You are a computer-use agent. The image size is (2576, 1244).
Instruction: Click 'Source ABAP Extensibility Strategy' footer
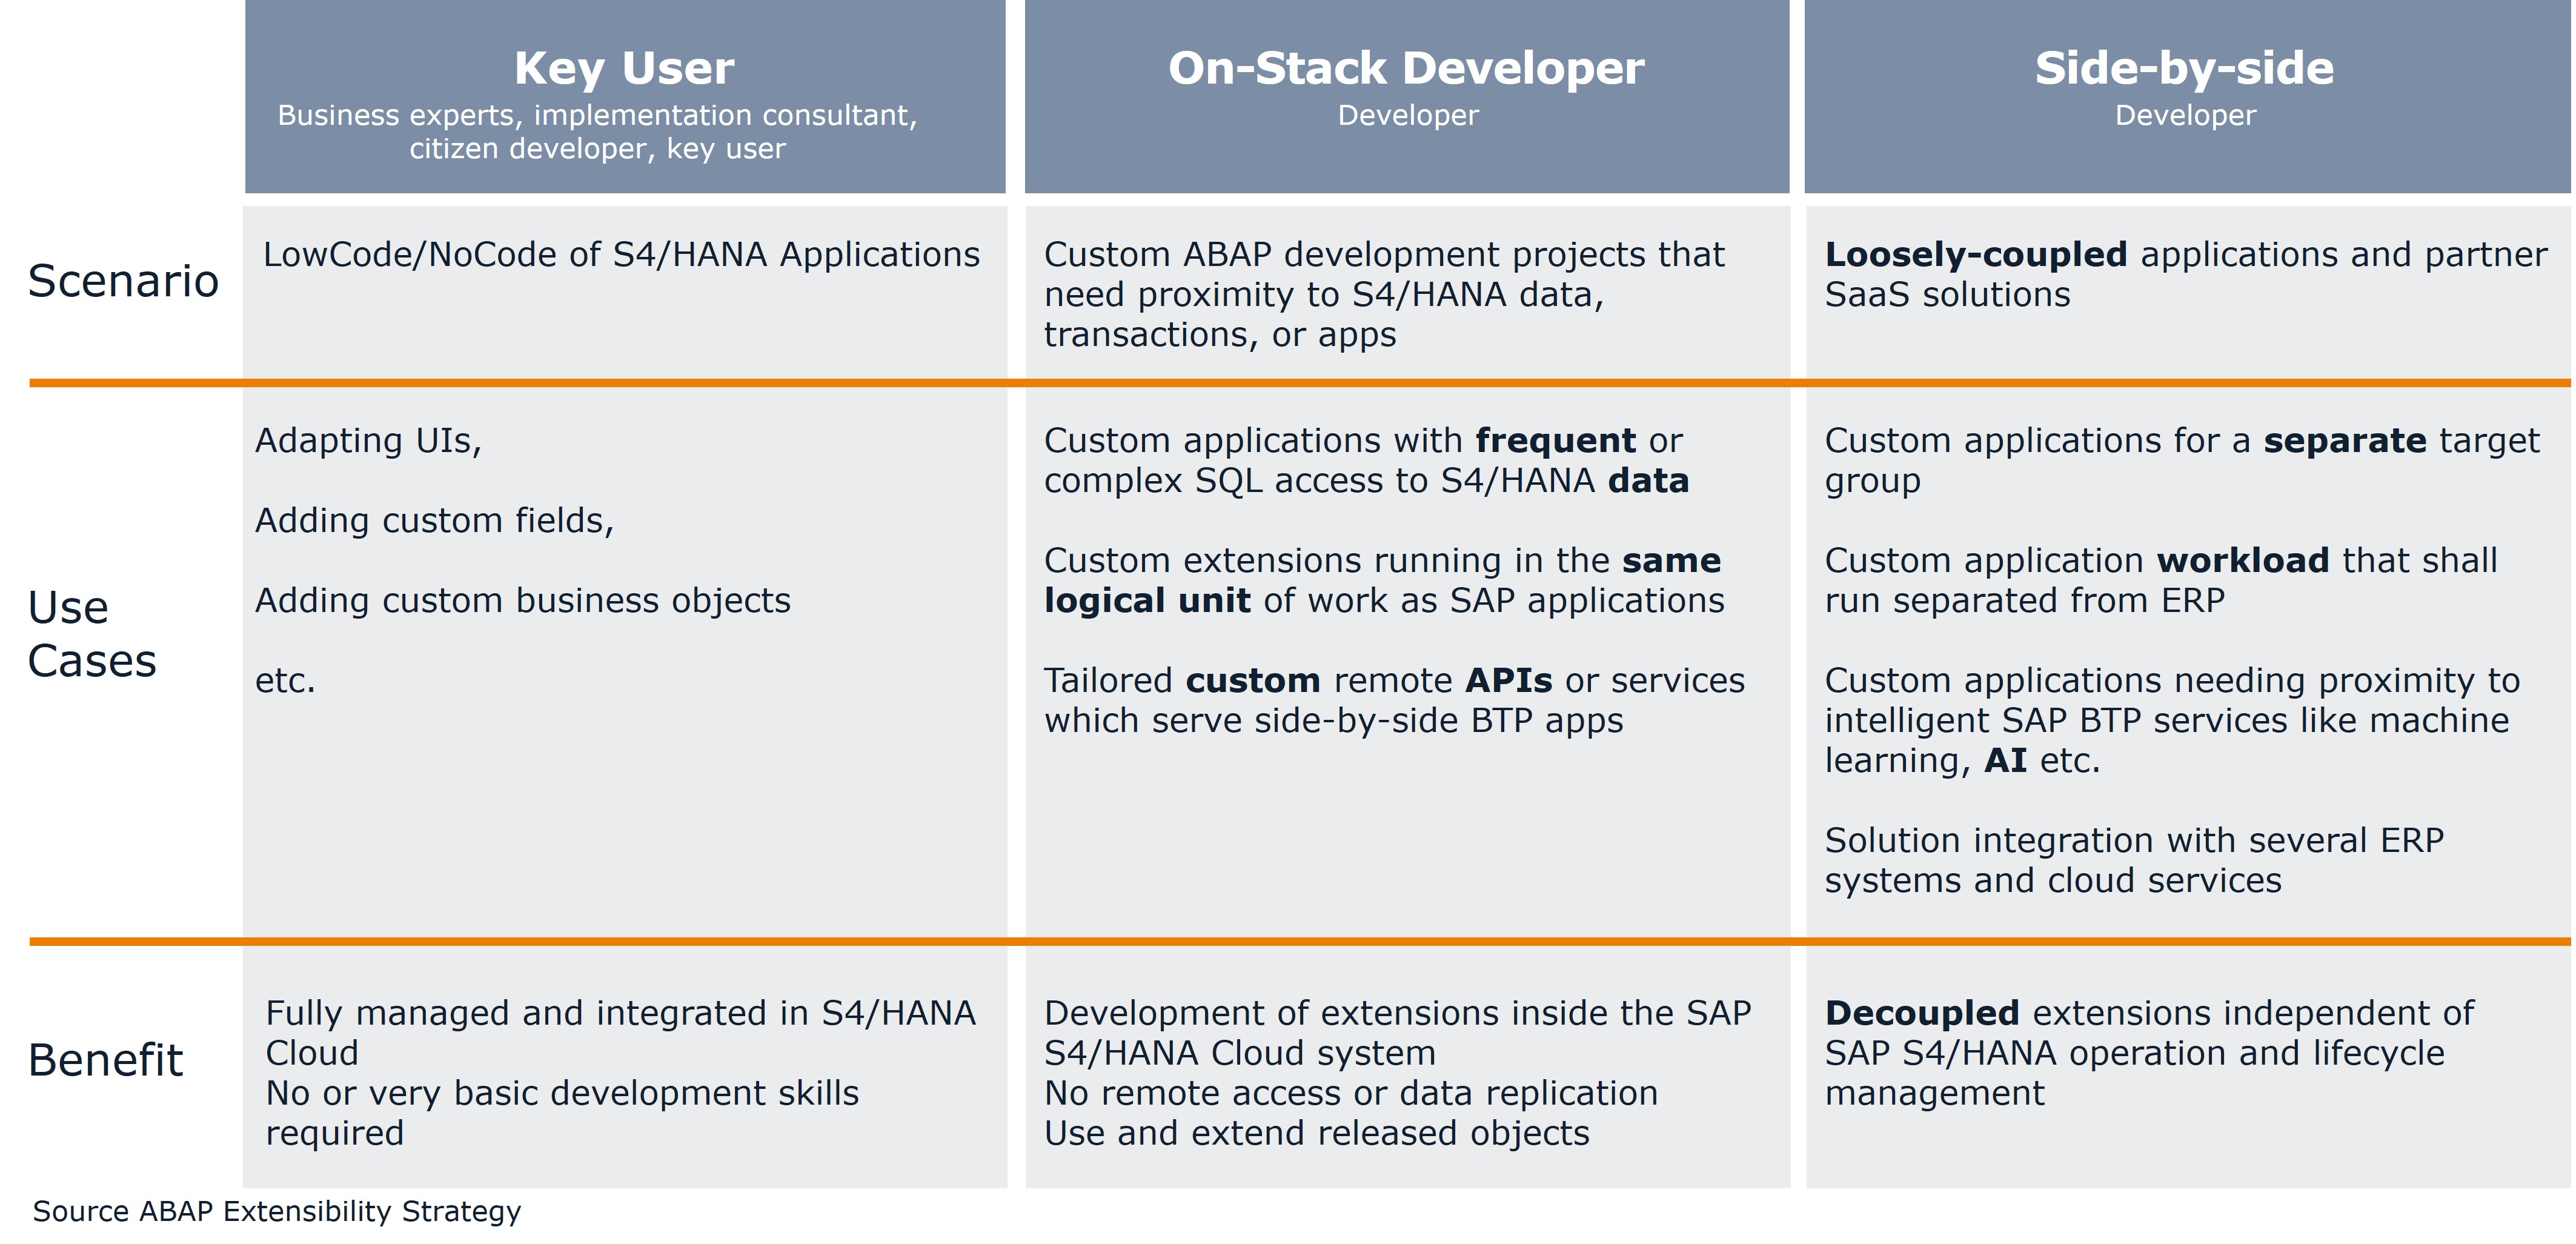pyautogui.click(x=277, y=1212)
